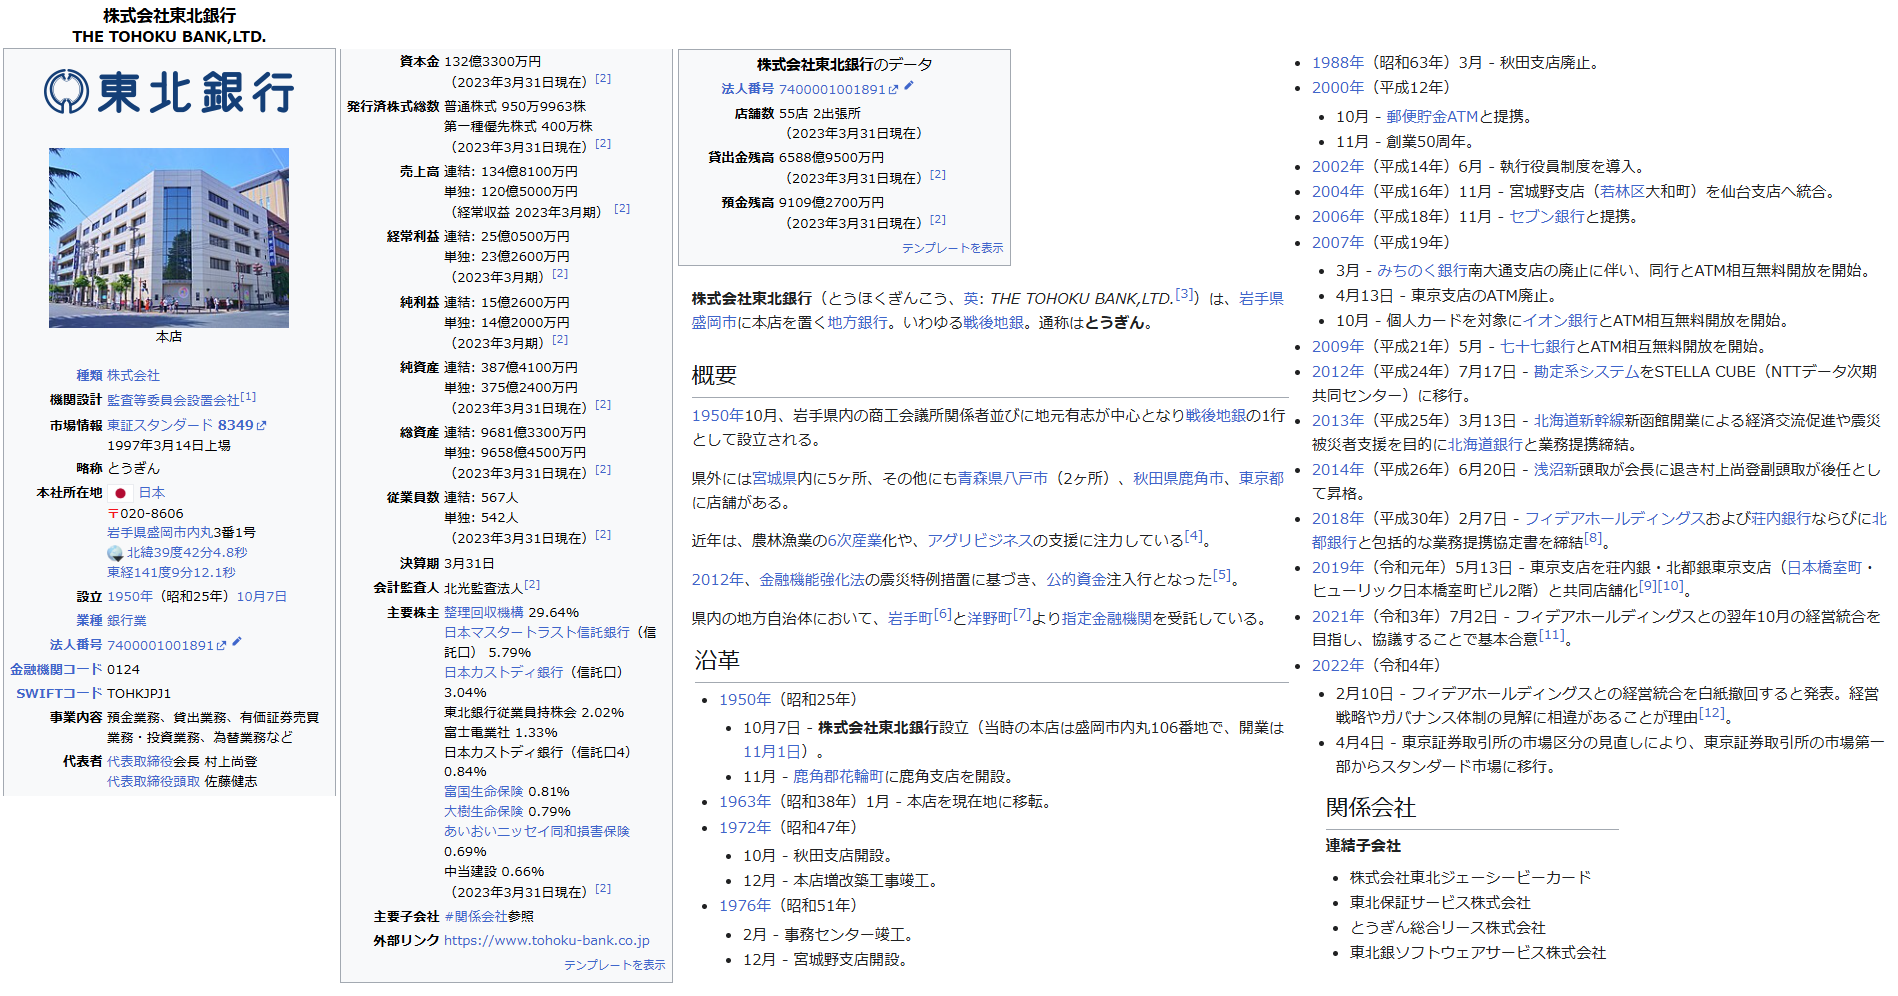Open the 代表取締役頭取 link
The height and width of the screenshot is (996, 1898).
pyautogui.click(x=153, y=782)
